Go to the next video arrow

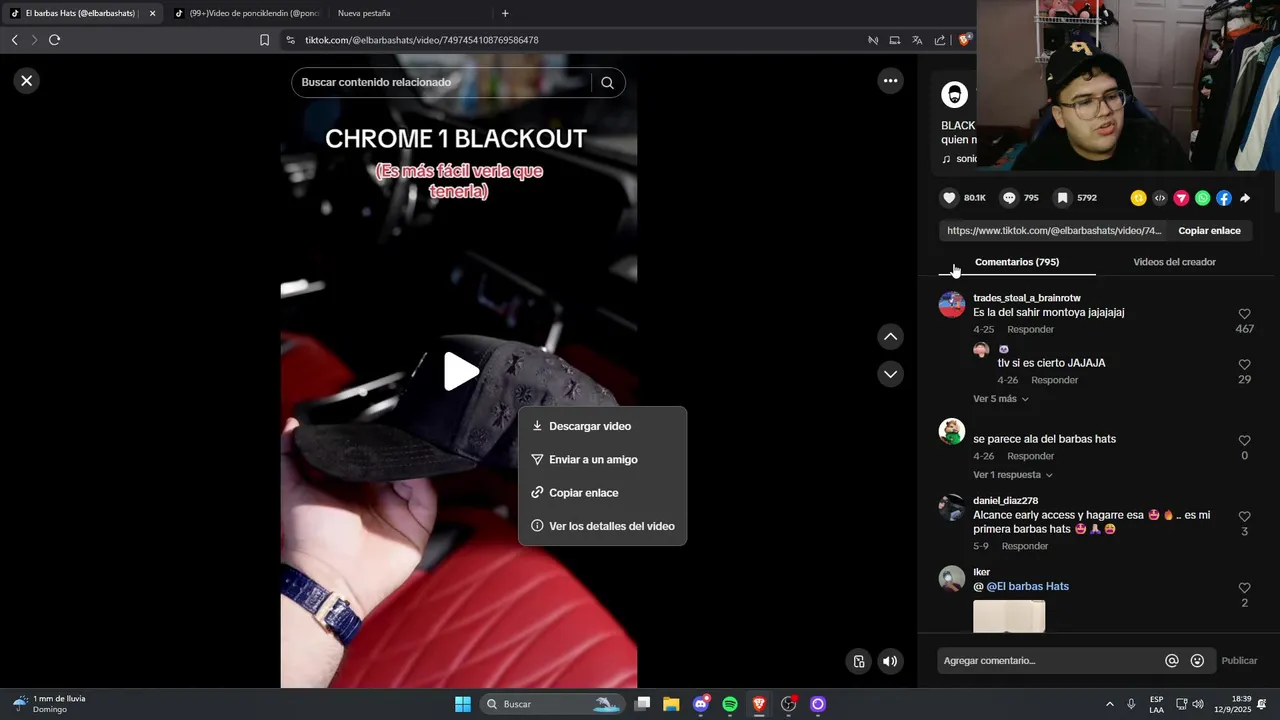pos(890,374)
